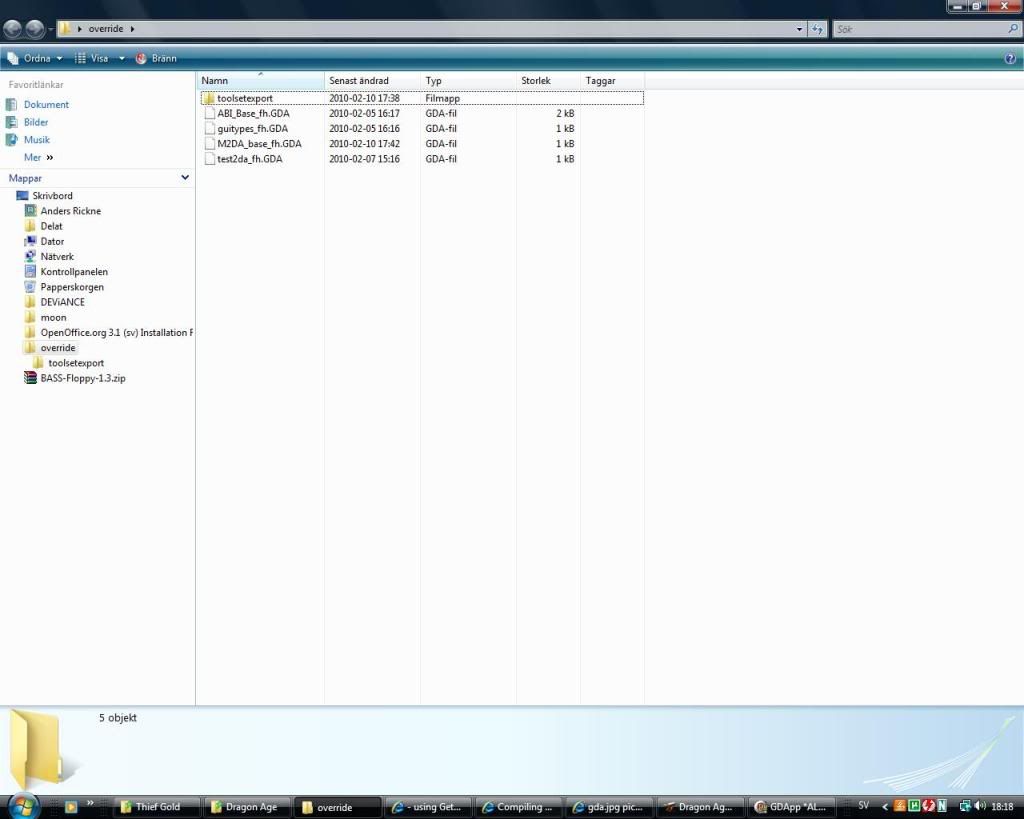Click the Windows Start orb

click(x=23, y=805)
